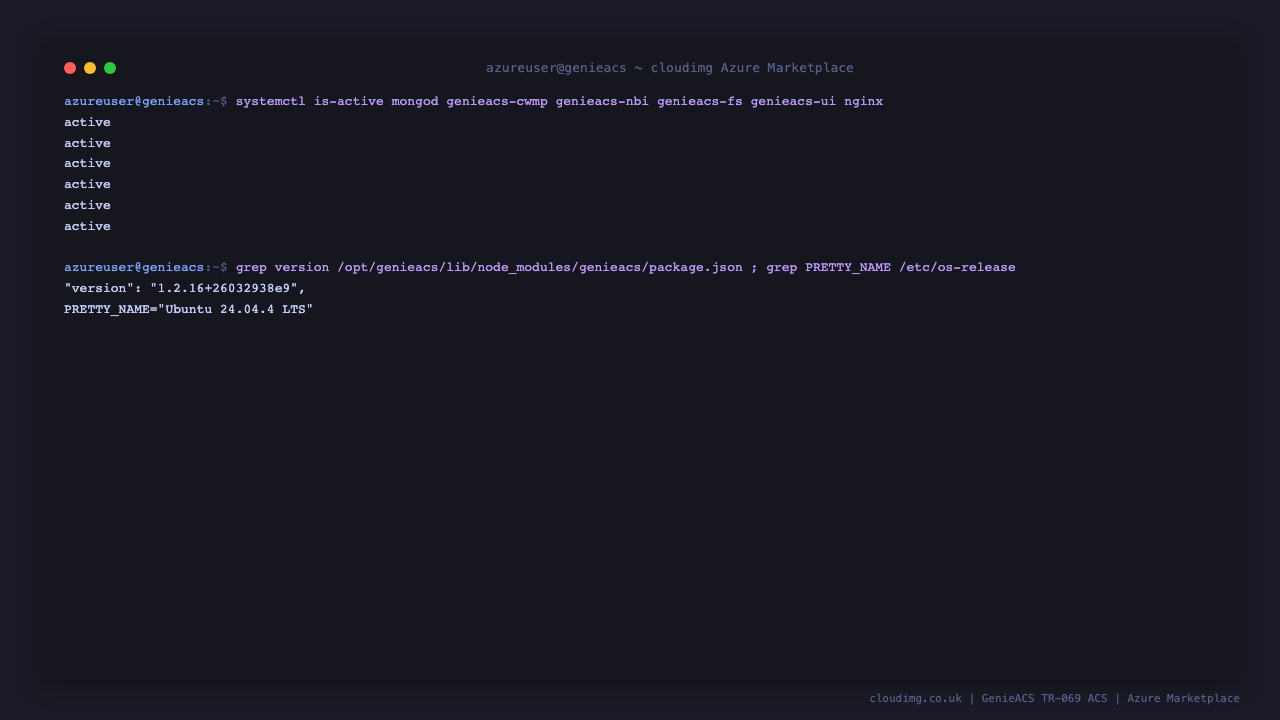Click 'Azure Marketplace' in the footer

[x=1183, y=698]
